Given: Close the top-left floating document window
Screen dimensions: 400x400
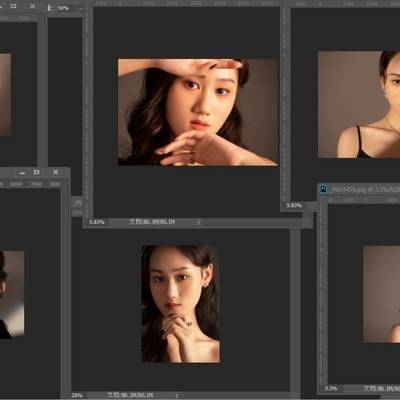Looking at the screenshot, I should (x=32, y=6).
